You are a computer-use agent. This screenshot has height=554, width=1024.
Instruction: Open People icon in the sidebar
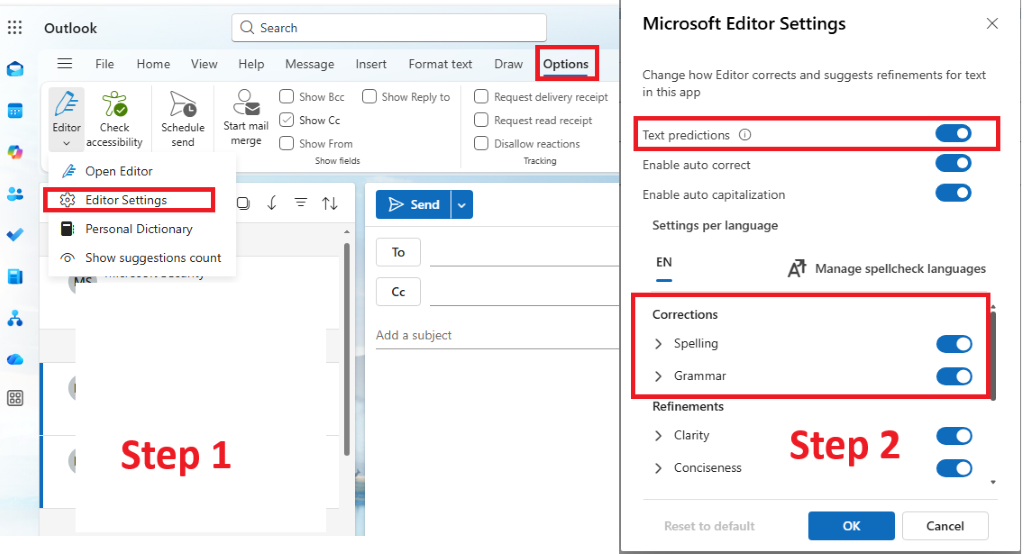pyautogui.click(x=15, y=193)
